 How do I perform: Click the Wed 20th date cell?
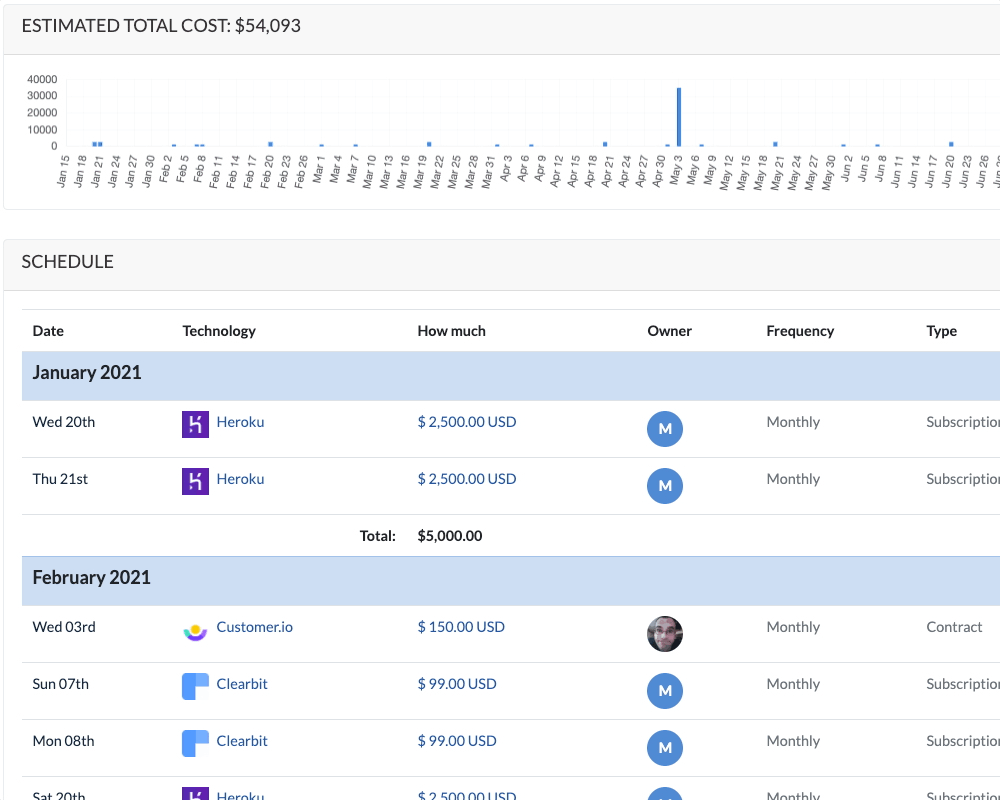click(x=64, y=422)
